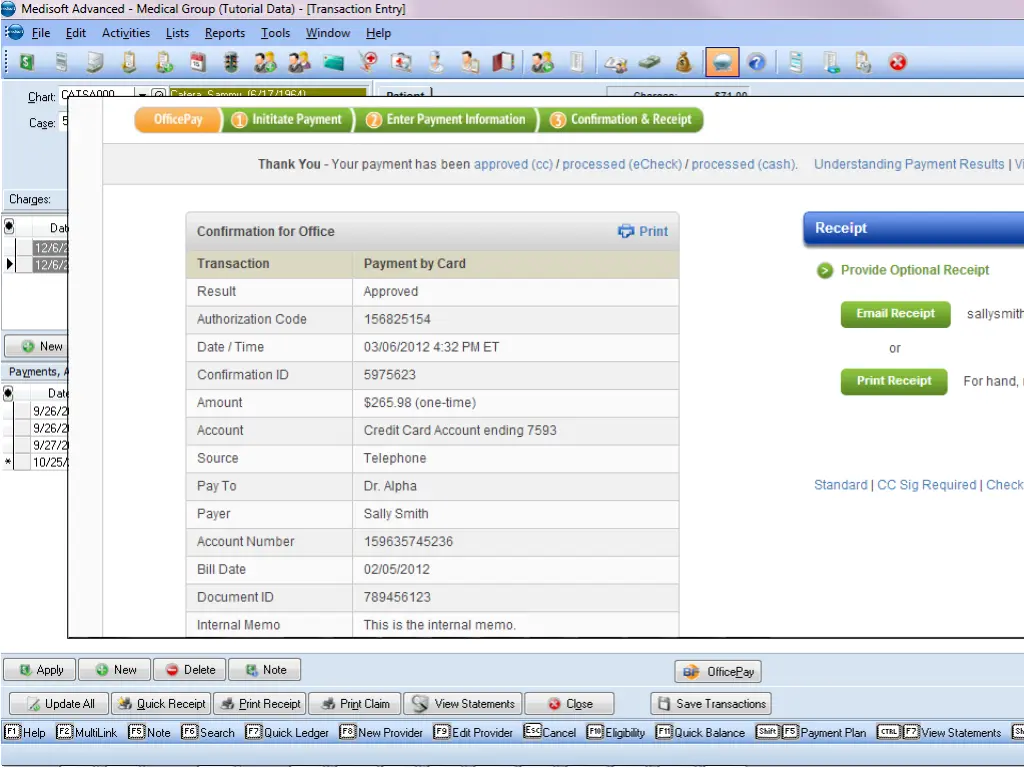Click the money bag toolbar icon
This screenshot has height=768, width=1024.
[x=684, y=62]
